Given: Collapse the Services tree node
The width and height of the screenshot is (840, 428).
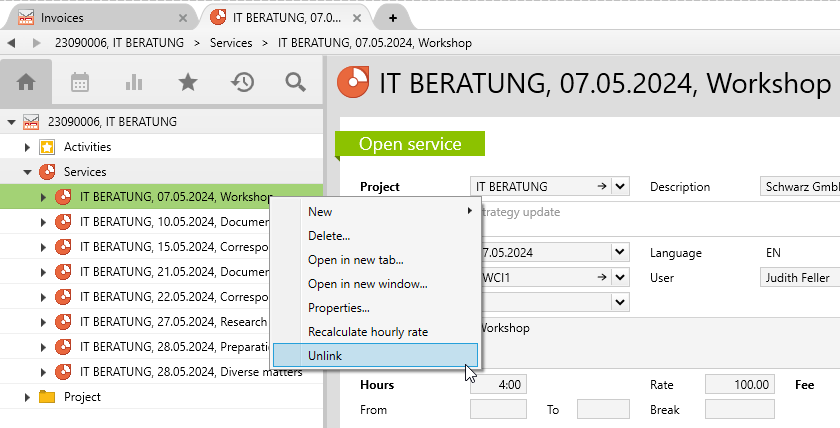Looking at the screenshot, I should (x=28, y=172).
